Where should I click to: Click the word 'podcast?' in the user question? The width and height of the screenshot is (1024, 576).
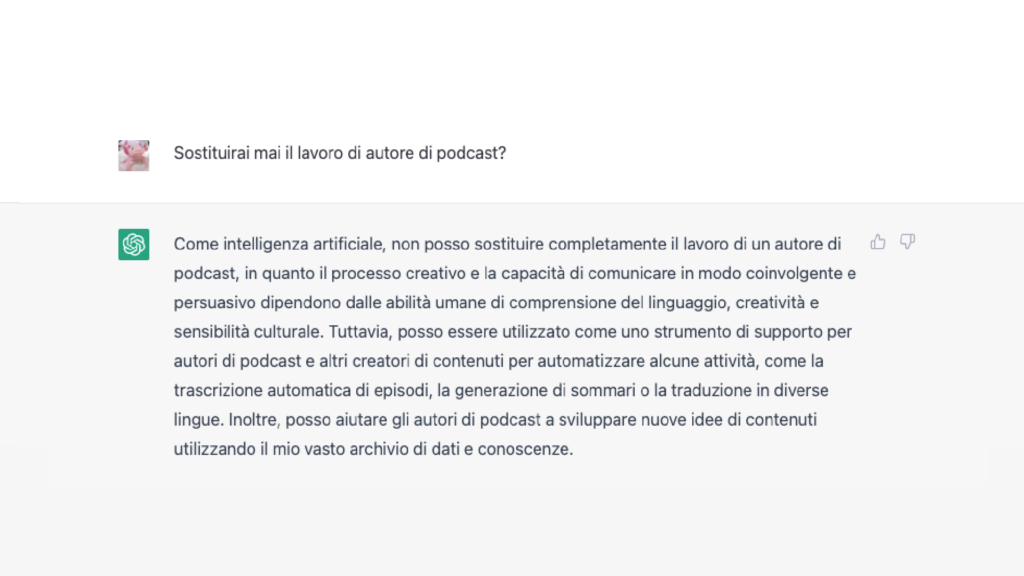click(472, 153)
